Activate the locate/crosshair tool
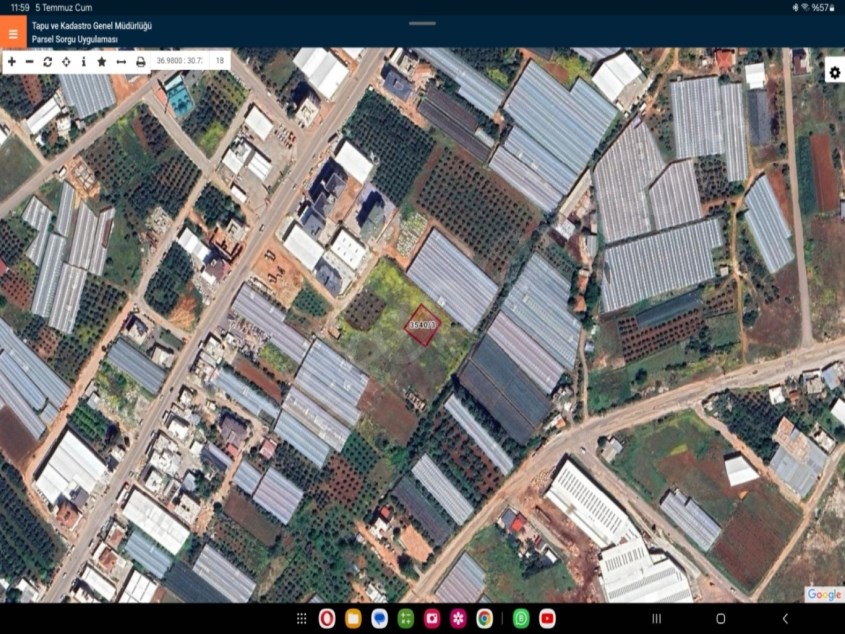 click(66, 62)
